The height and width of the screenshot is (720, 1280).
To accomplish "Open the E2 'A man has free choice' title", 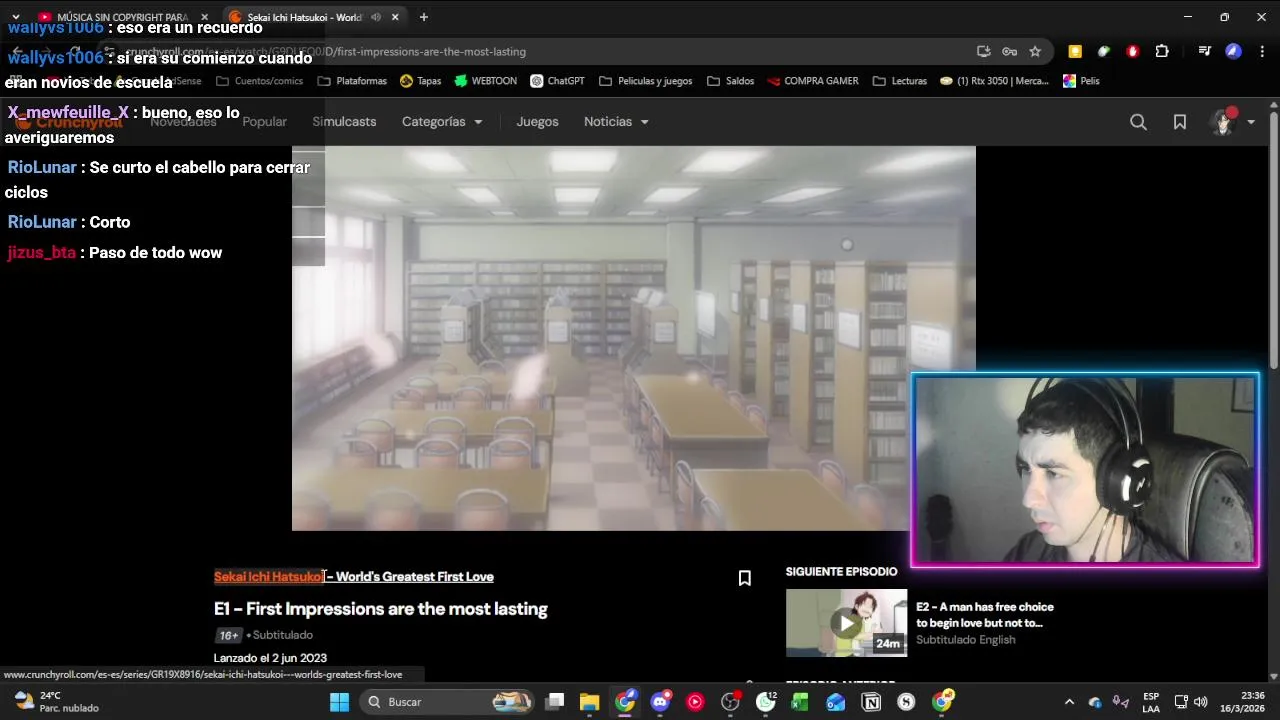I will pyautogui.click(x=984, y=615).
